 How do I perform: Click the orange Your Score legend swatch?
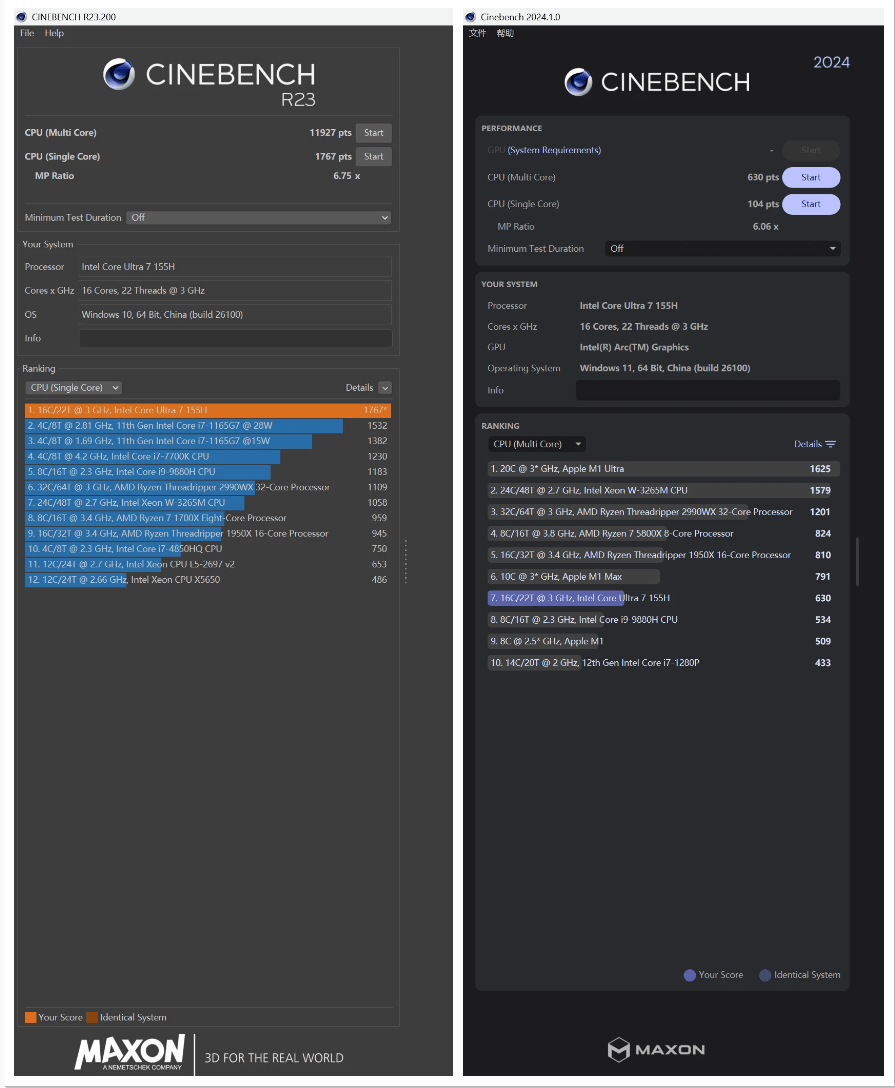(x=30, y=1017)
